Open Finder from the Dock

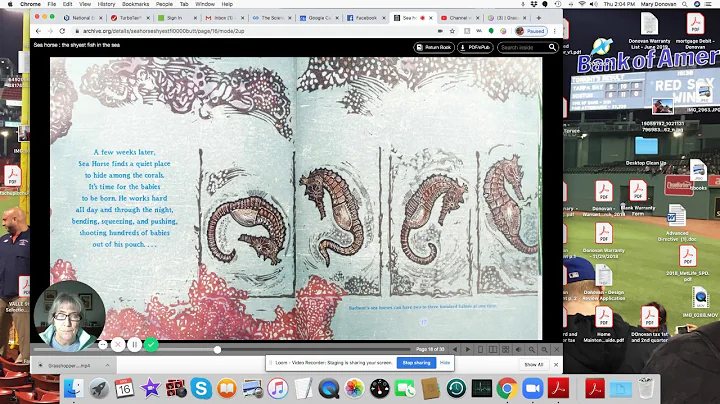73,388
